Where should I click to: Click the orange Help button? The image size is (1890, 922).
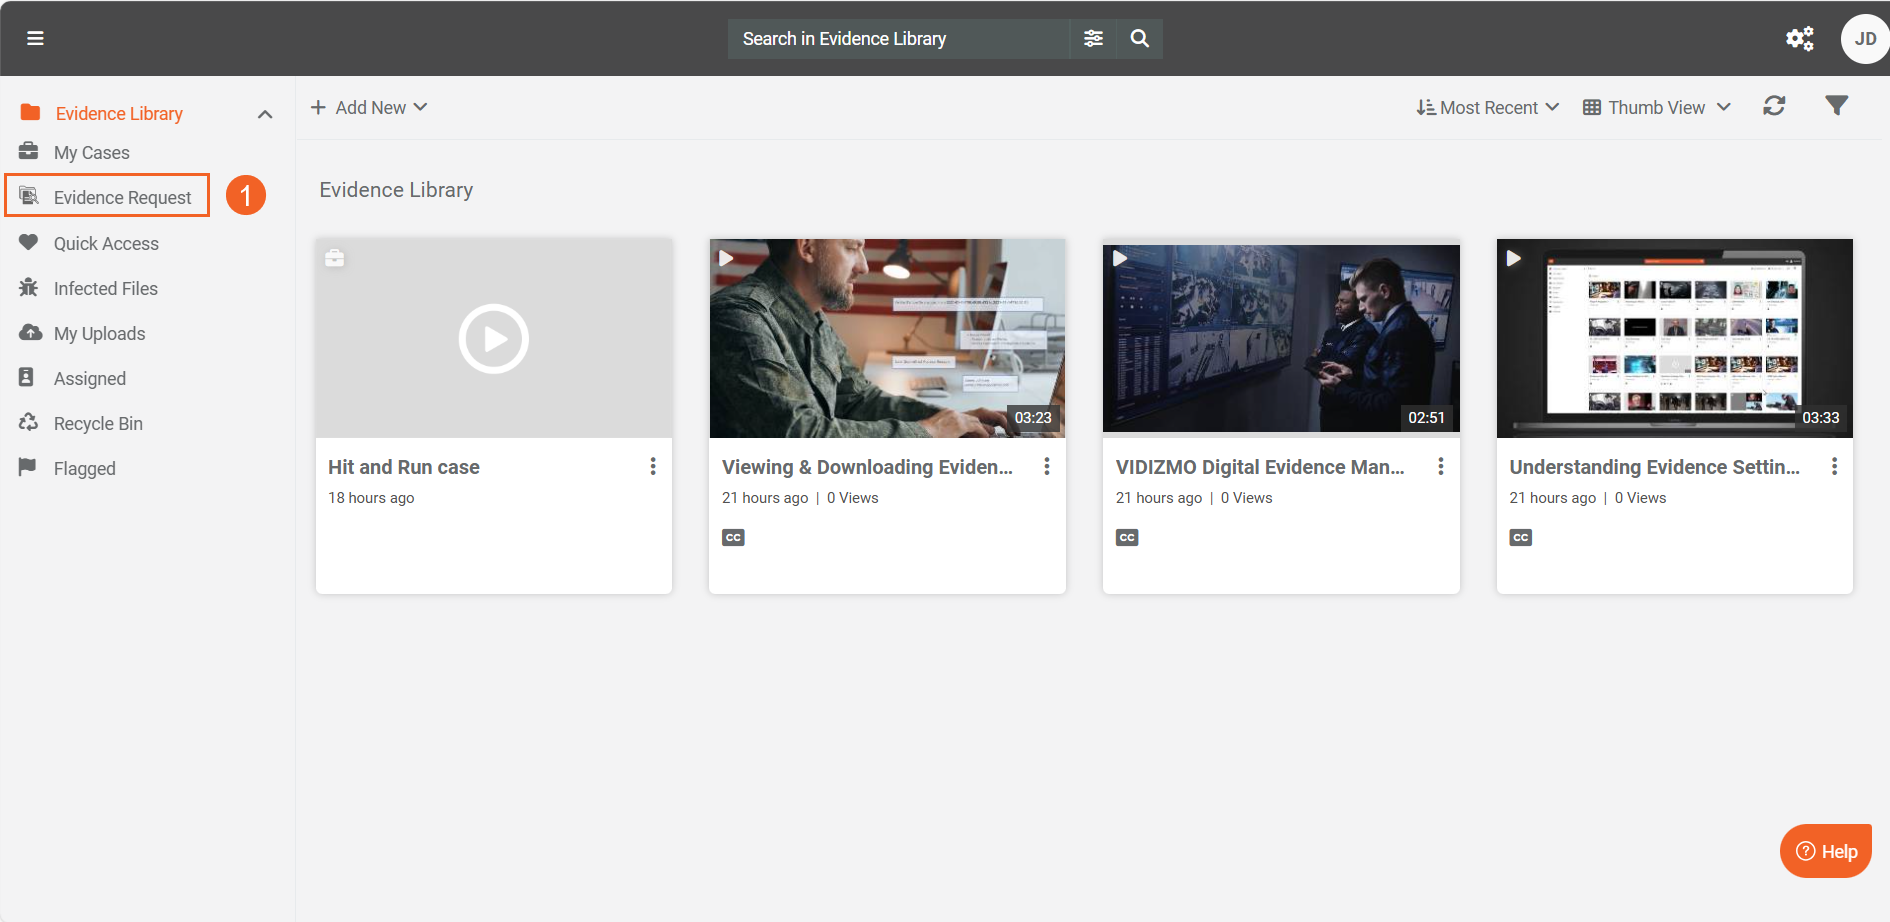point(1825,851)
